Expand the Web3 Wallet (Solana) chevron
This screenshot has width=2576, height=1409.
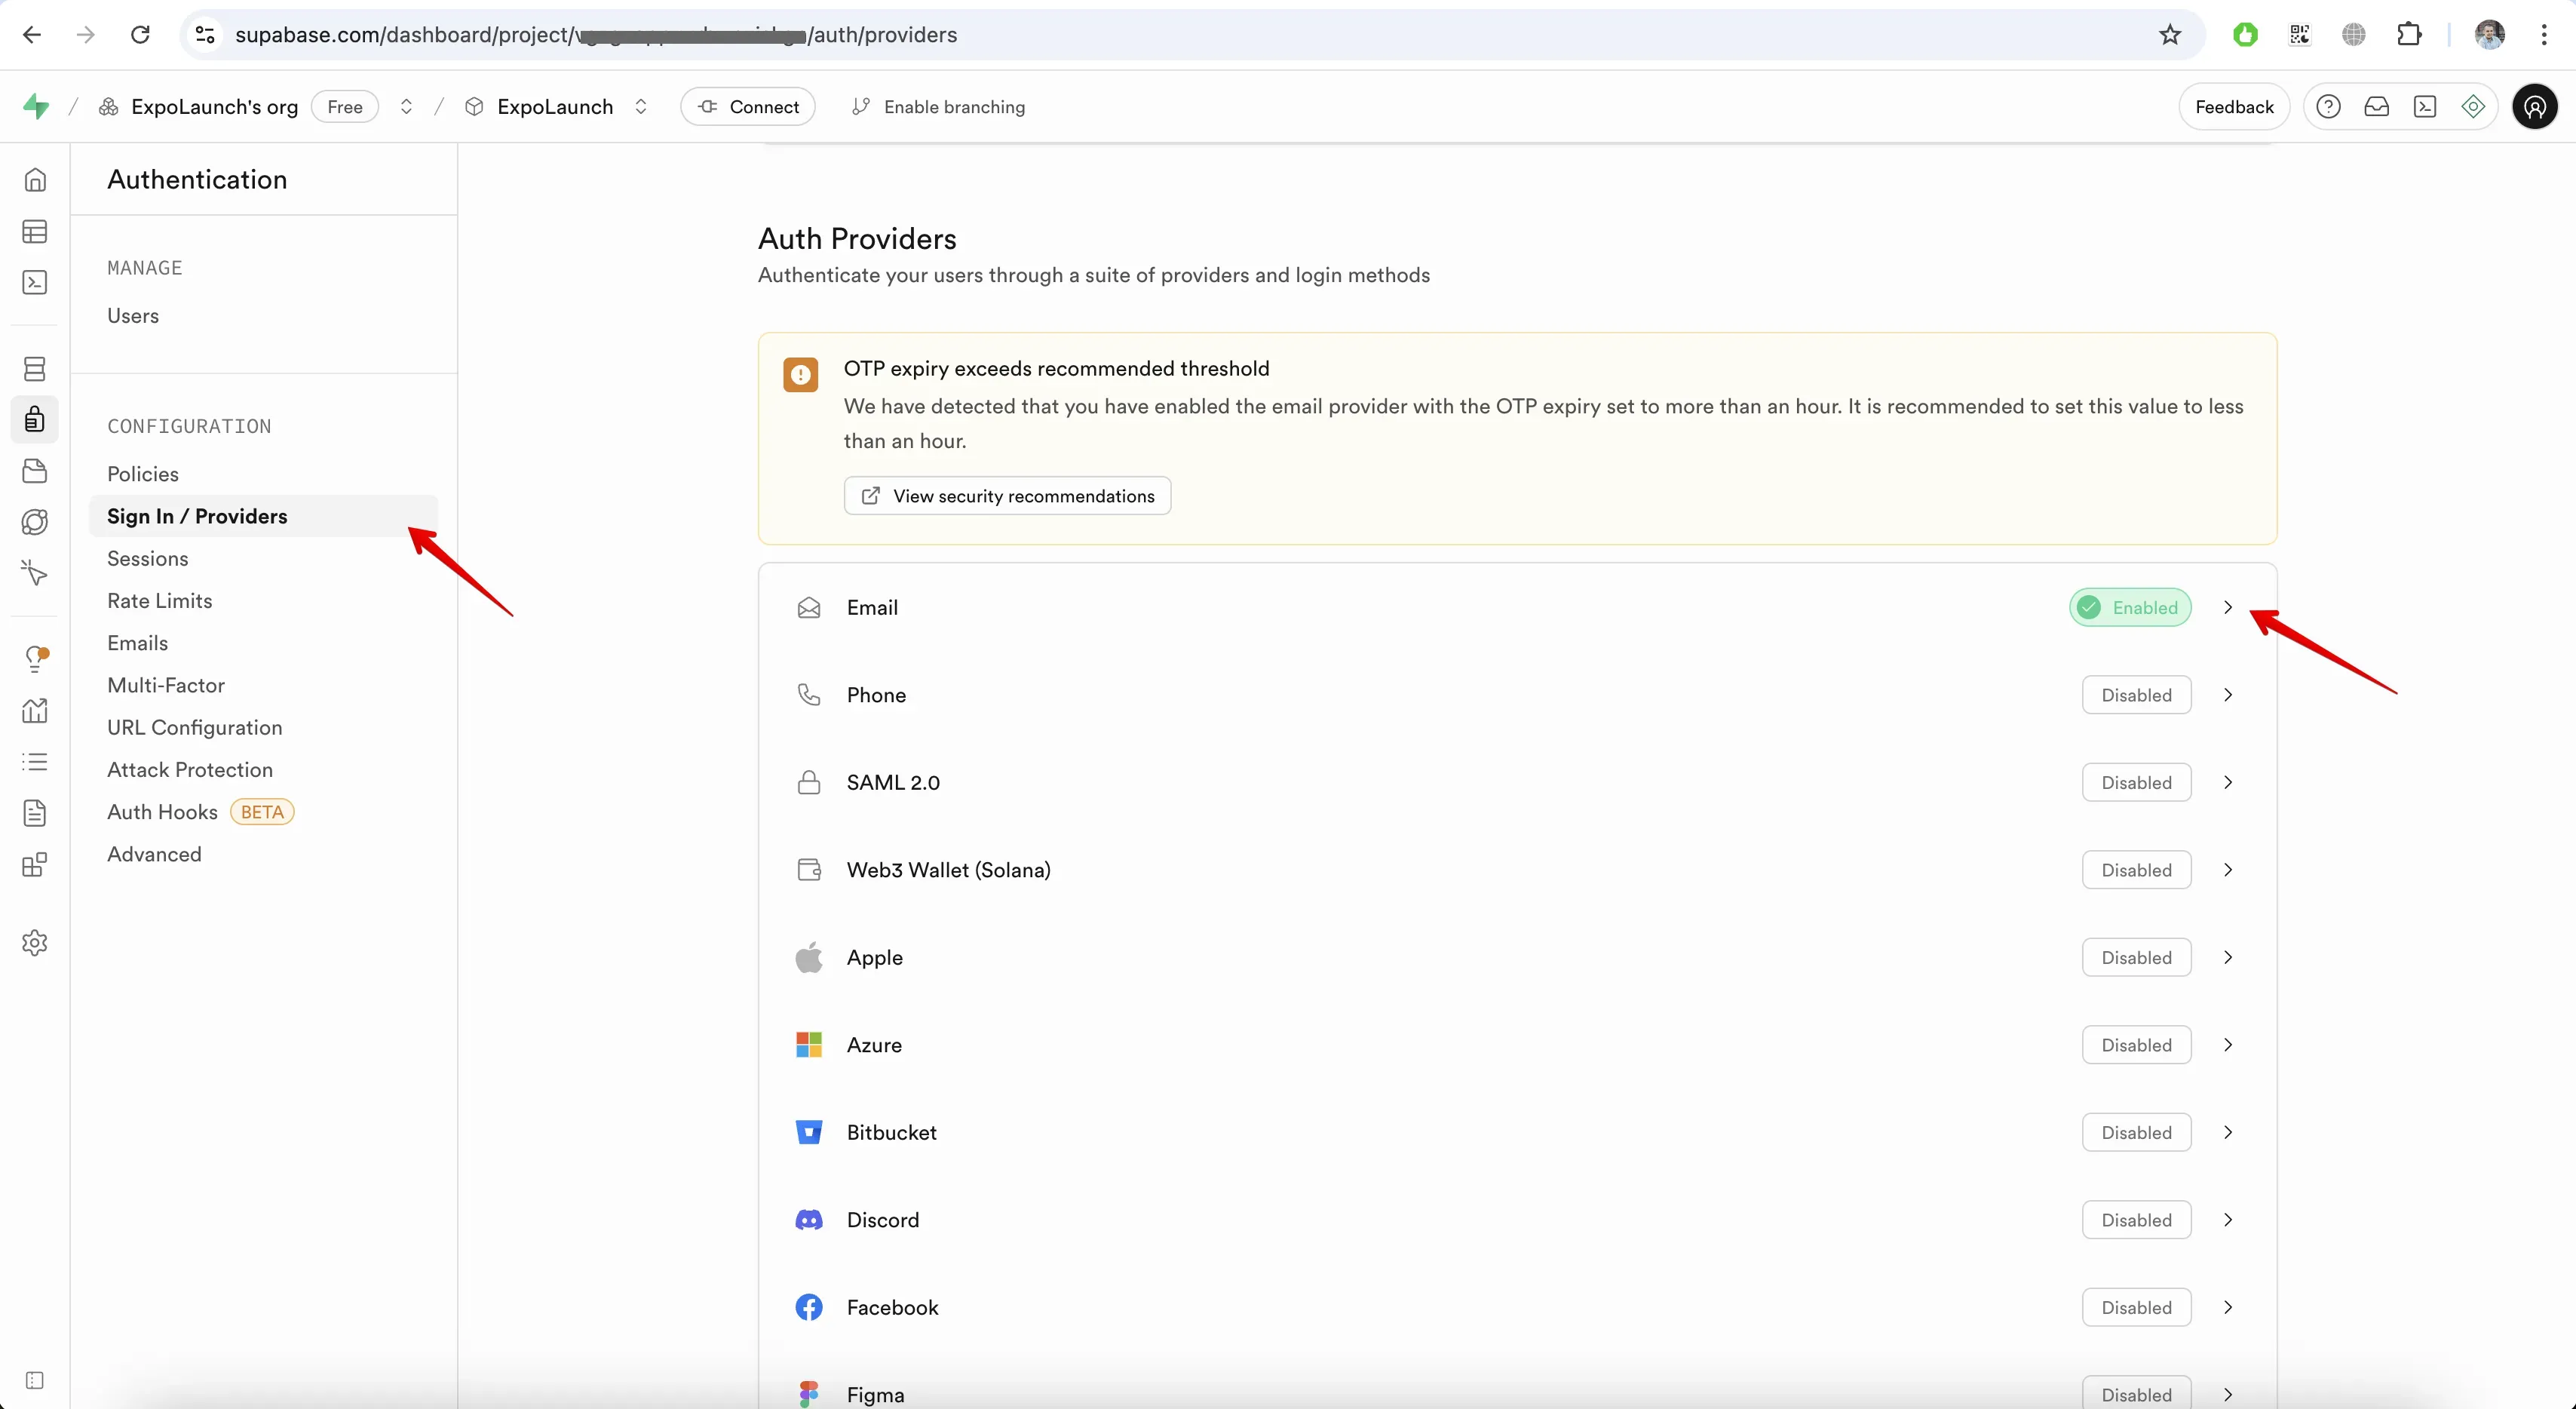click(2228, 870)
